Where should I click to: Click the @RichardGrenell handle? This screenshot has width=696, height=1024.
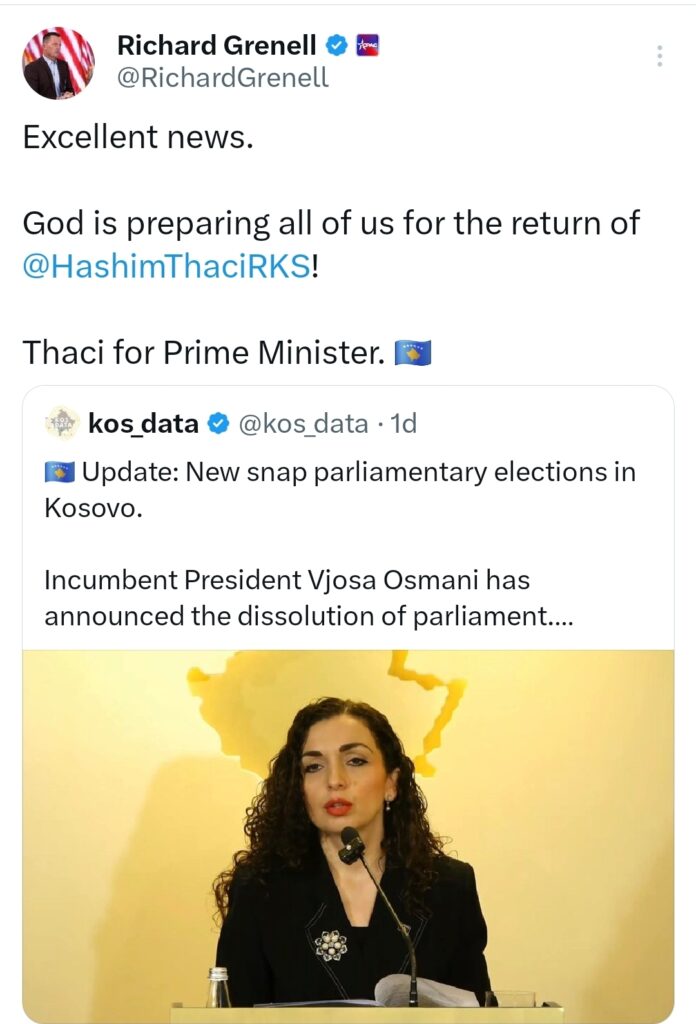(222, 78)
